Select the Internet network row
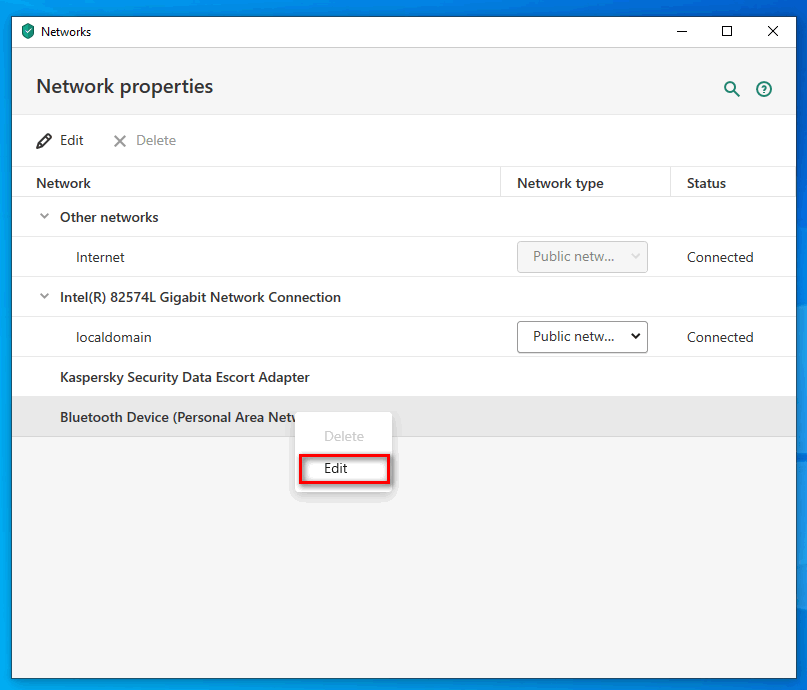 (x=404, y=257)
